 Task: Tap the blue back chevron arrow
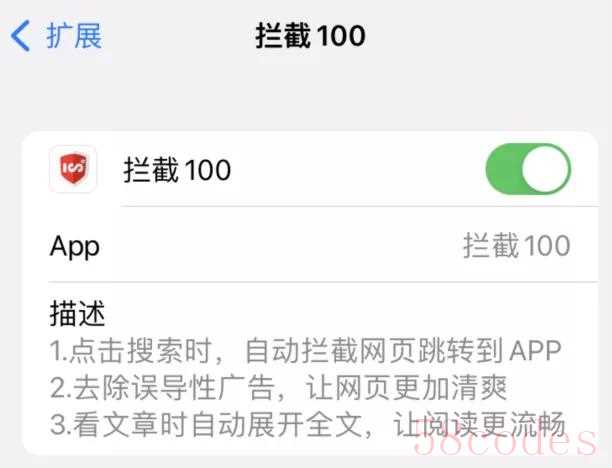pyautogui.click(x=20, y=36)
